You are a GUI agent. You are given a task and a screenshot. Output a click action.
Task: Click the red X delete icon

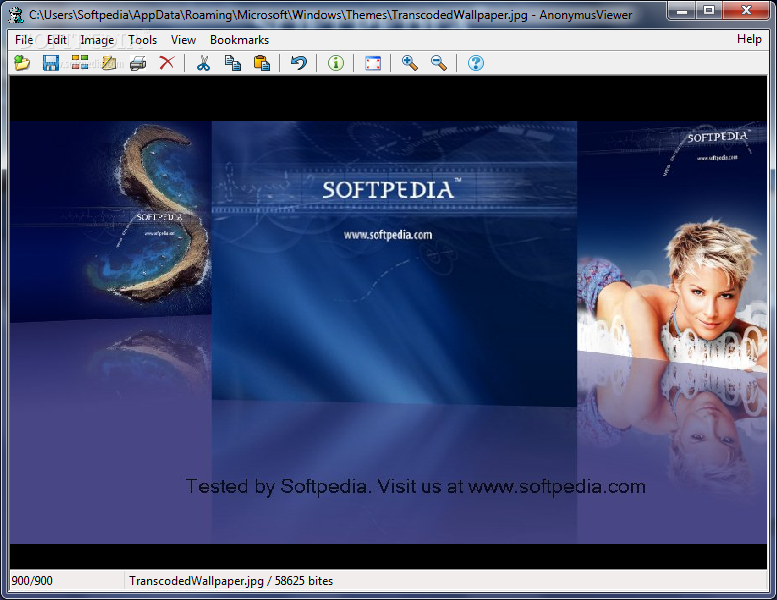click(167, 63)
